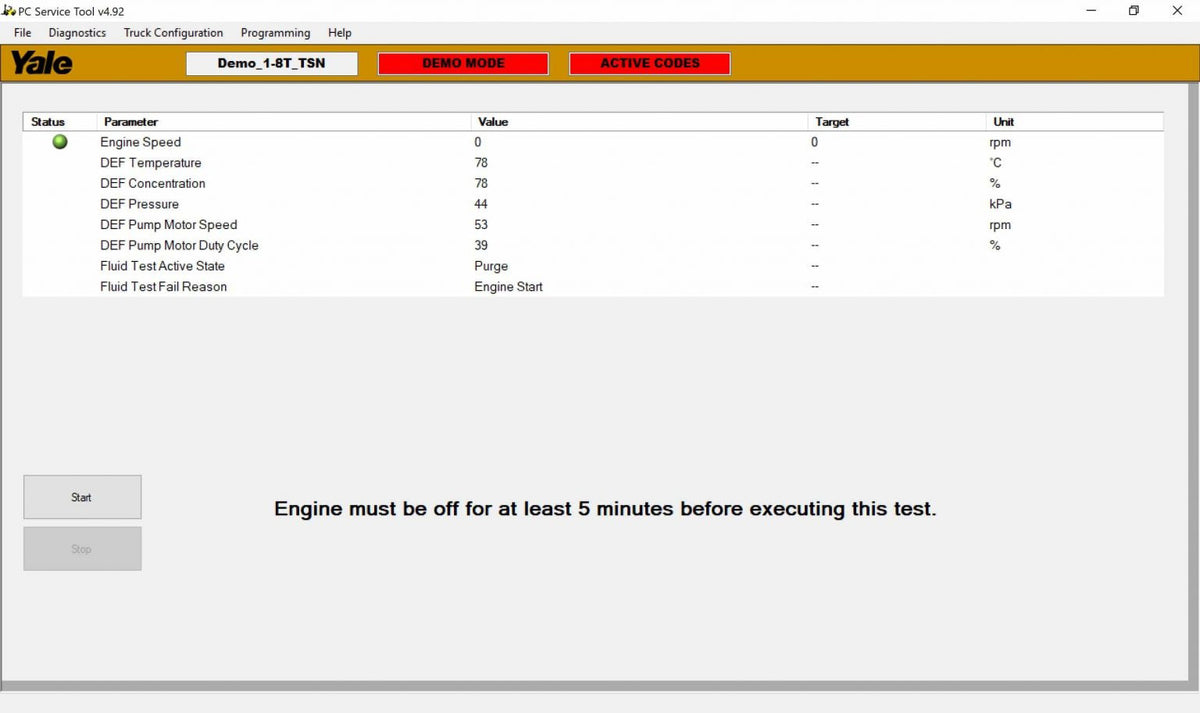Image resolution: width=1200 pixels, height=713 pixels.
Task: Click the red ACTIVE CODES indicator
Action: [649, 63]
